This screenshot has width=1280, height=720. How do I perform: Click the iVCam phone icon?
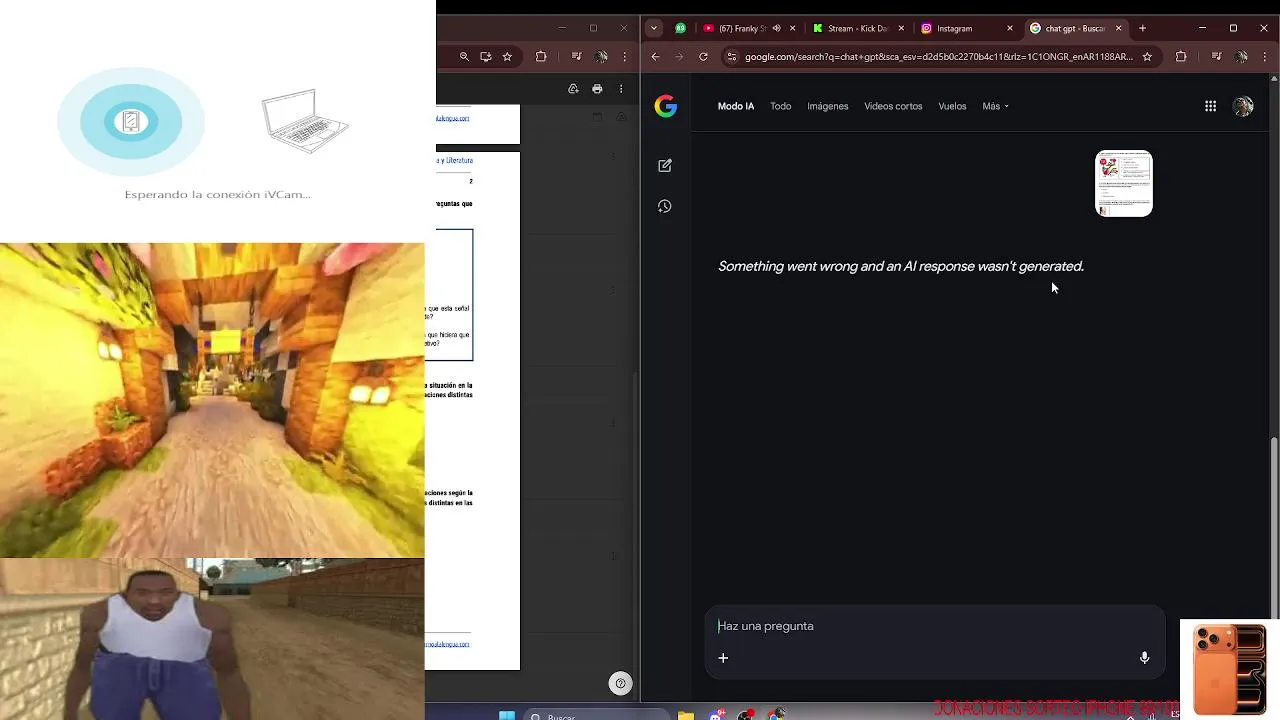pyautogui.click(x=130, y=122)
